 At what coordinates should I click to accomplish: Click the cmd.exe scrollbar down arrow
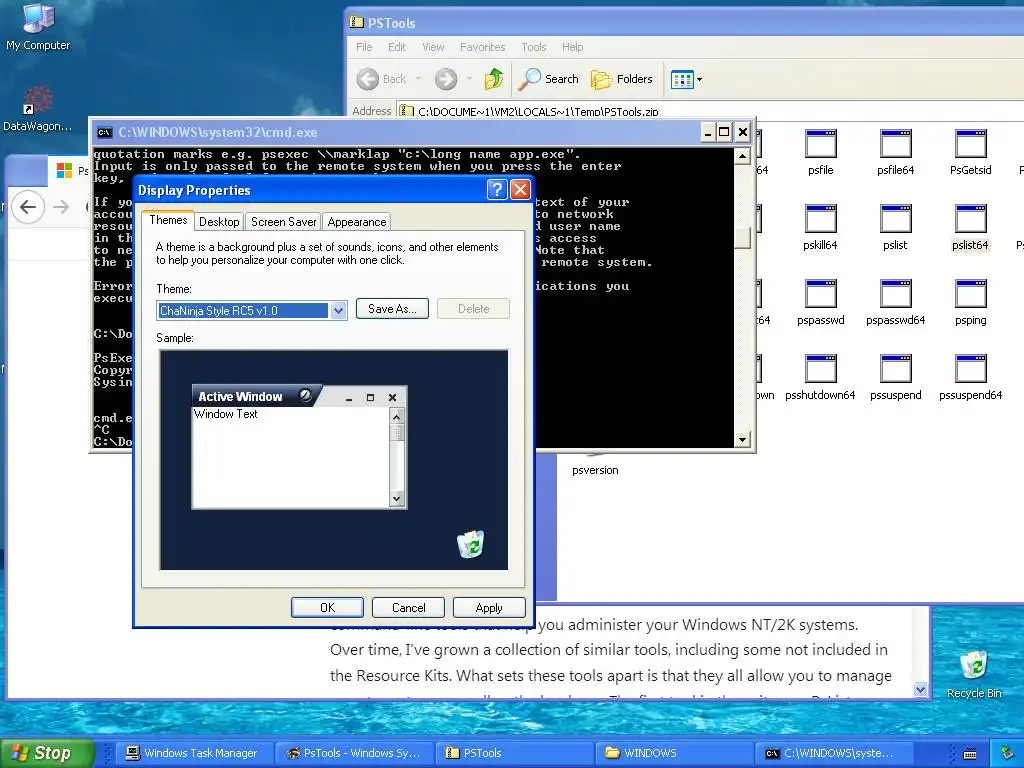click(x=742, y=440)
